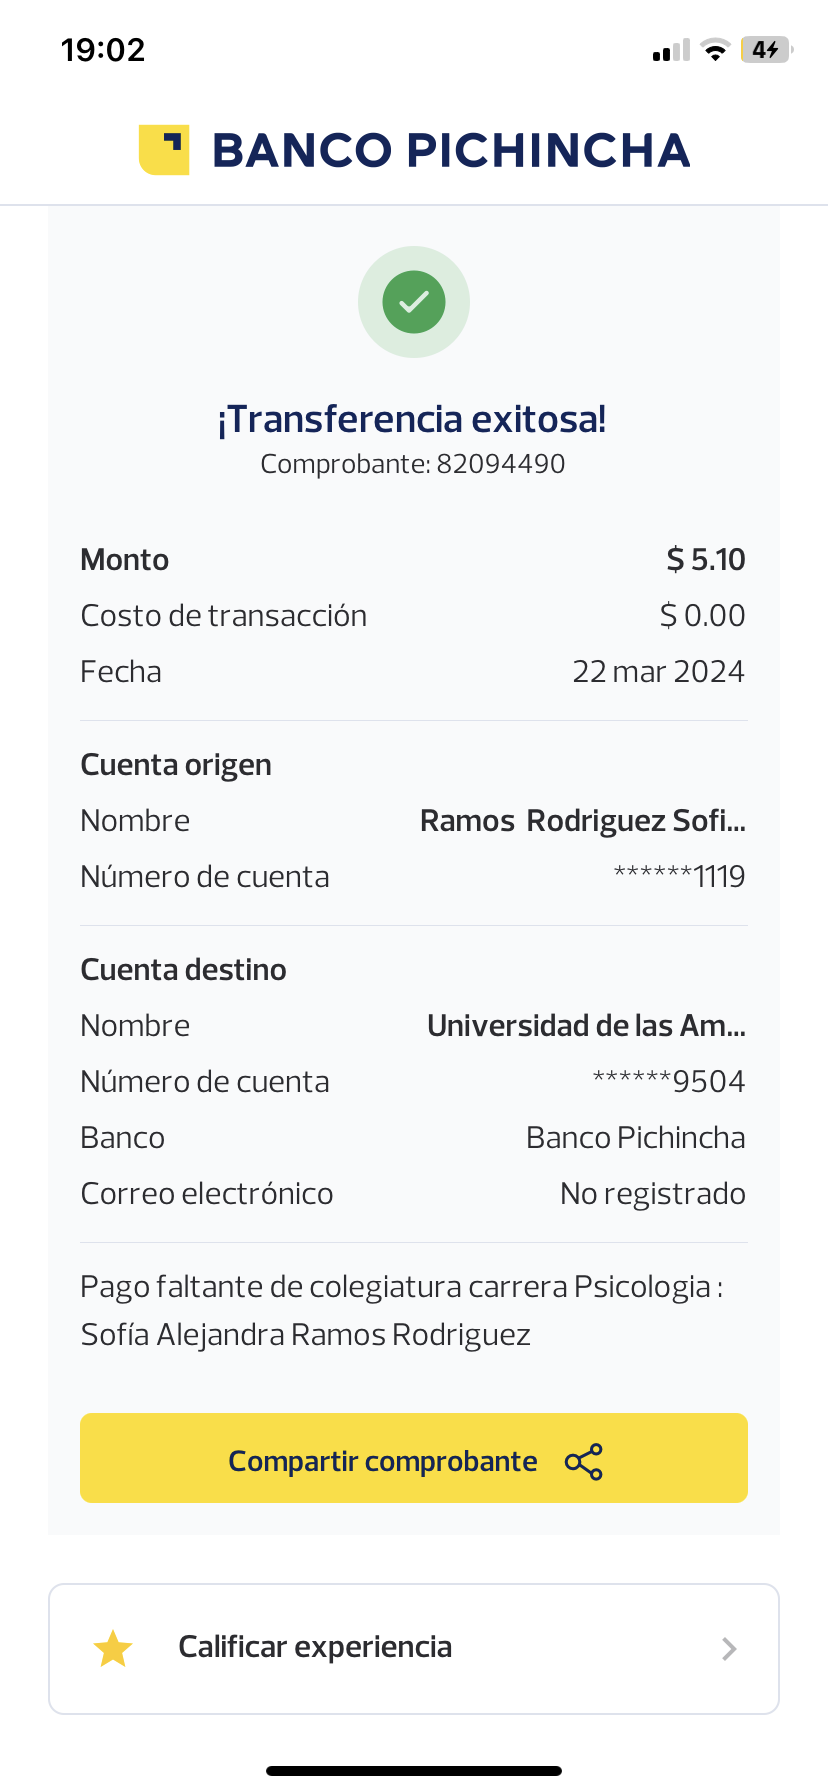Tap the yellow star icon
This screenshot has width=828, height=1792.
113,1649
